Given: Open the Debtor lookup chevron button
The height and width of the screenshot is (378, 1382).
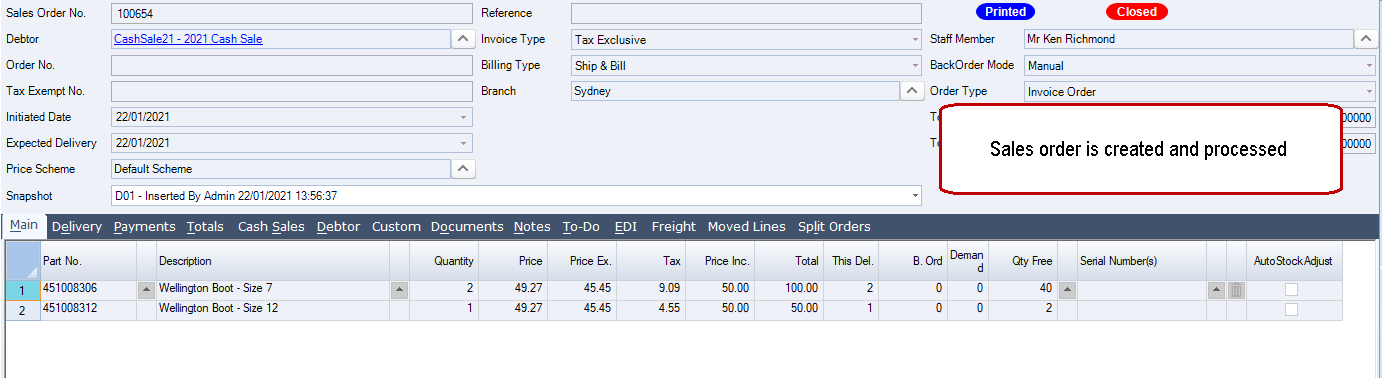Looking at the screenshot, I should tap(463, 39).
